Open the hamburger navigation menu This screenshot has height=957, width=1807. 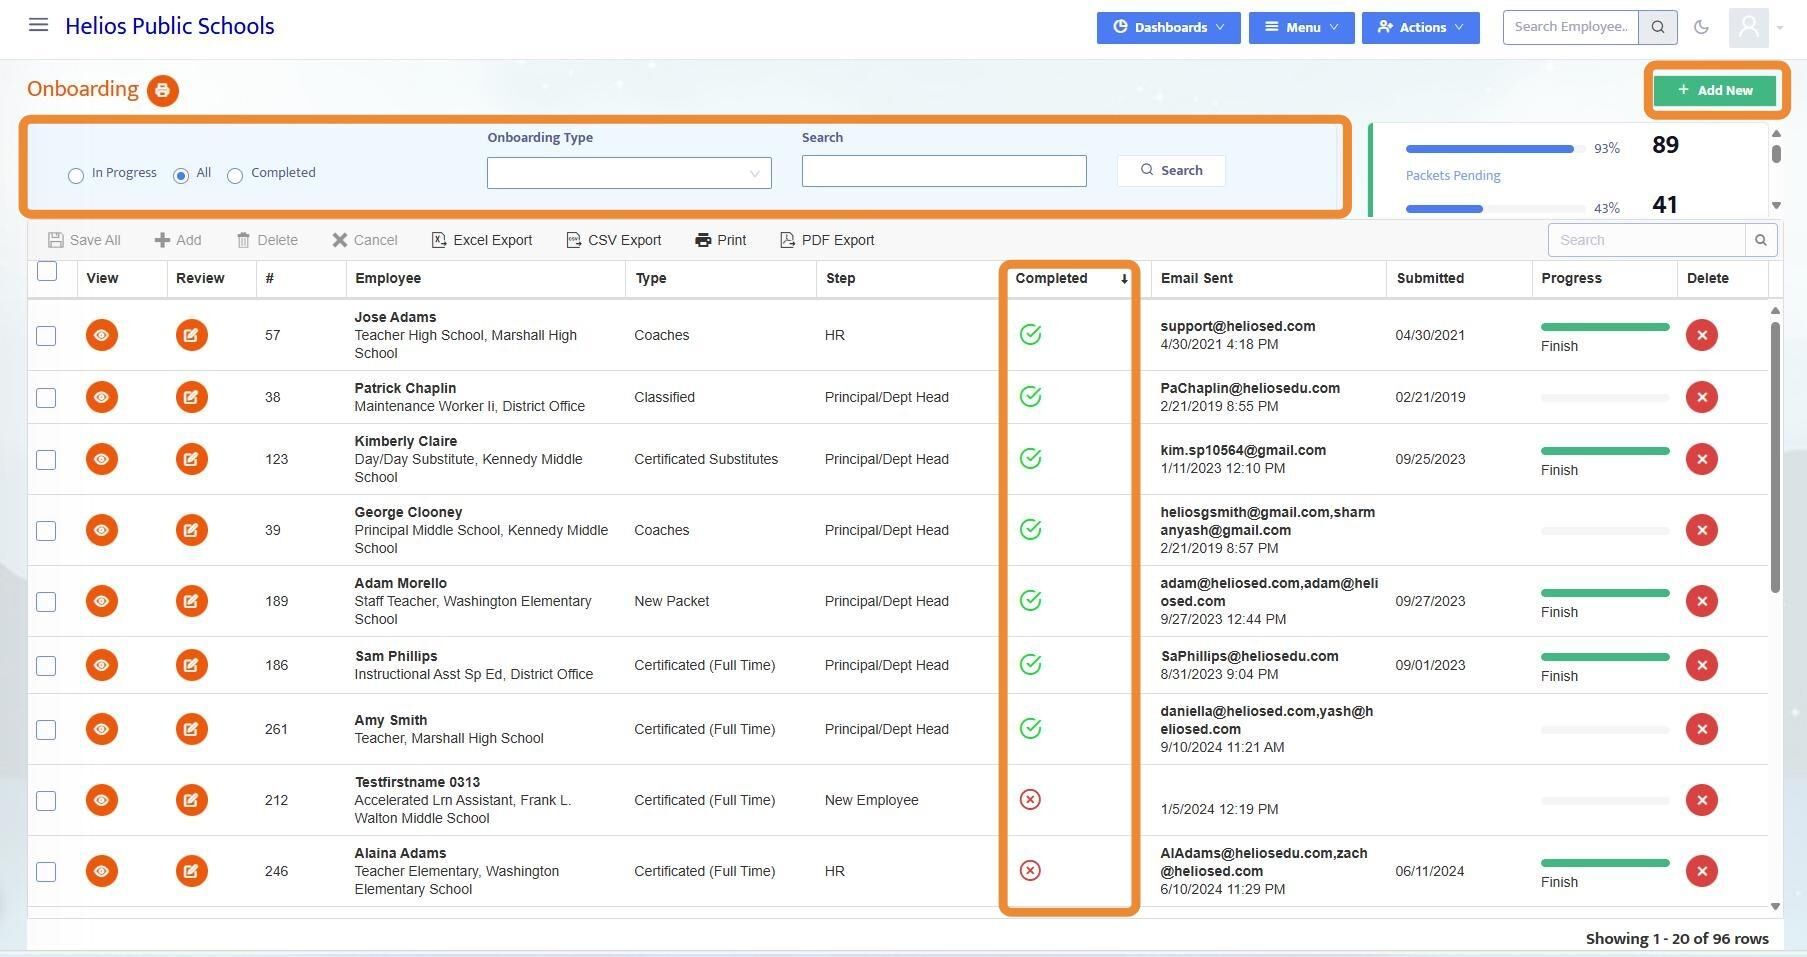39,25
